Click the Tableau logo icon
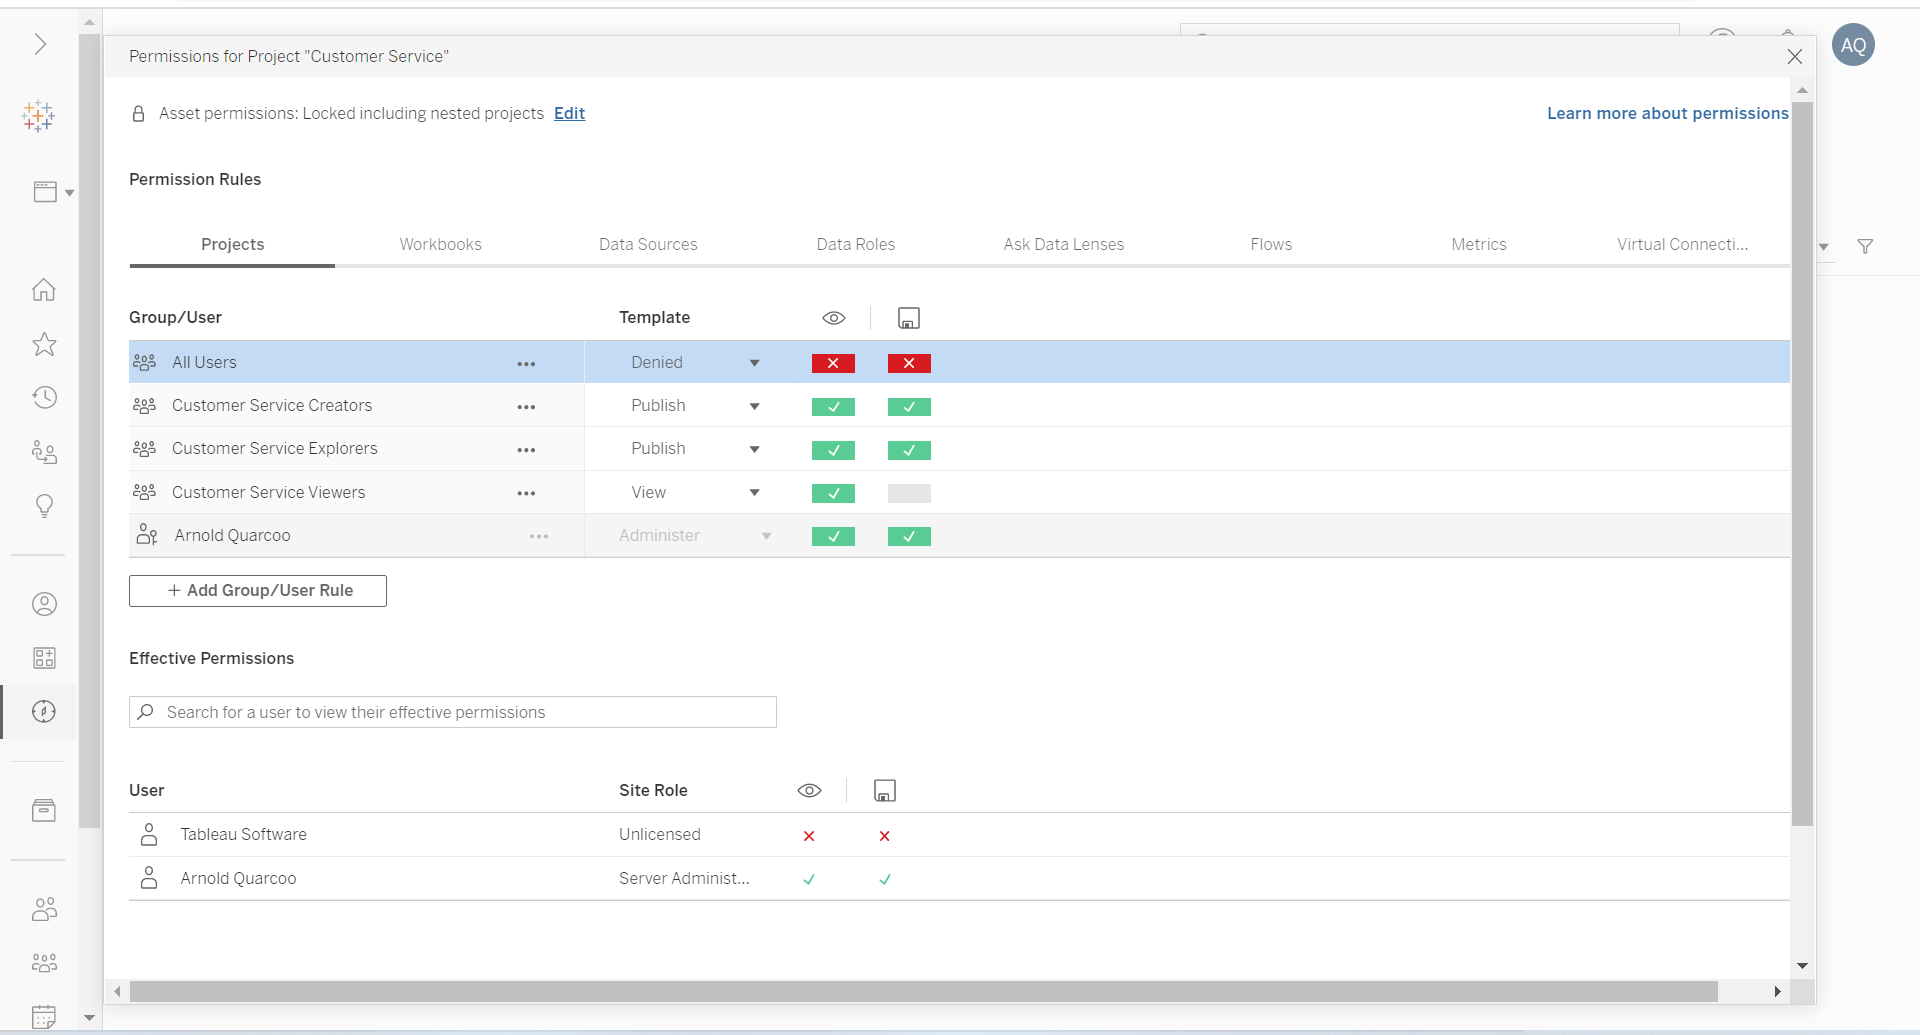 [x=38, y=116]
